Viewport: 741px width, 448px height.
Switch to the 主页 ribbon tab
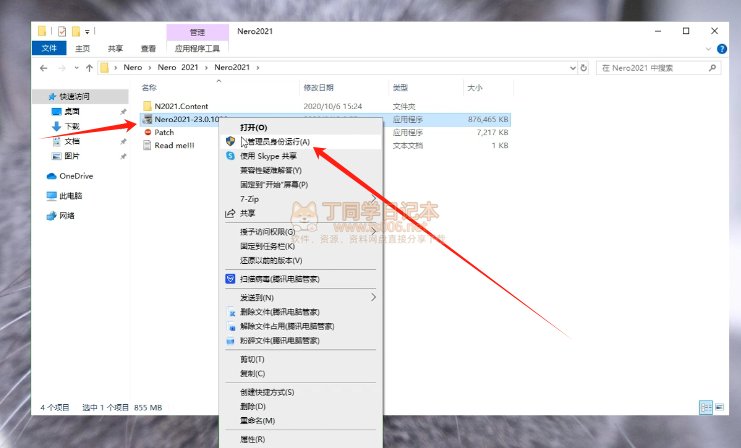82,48
